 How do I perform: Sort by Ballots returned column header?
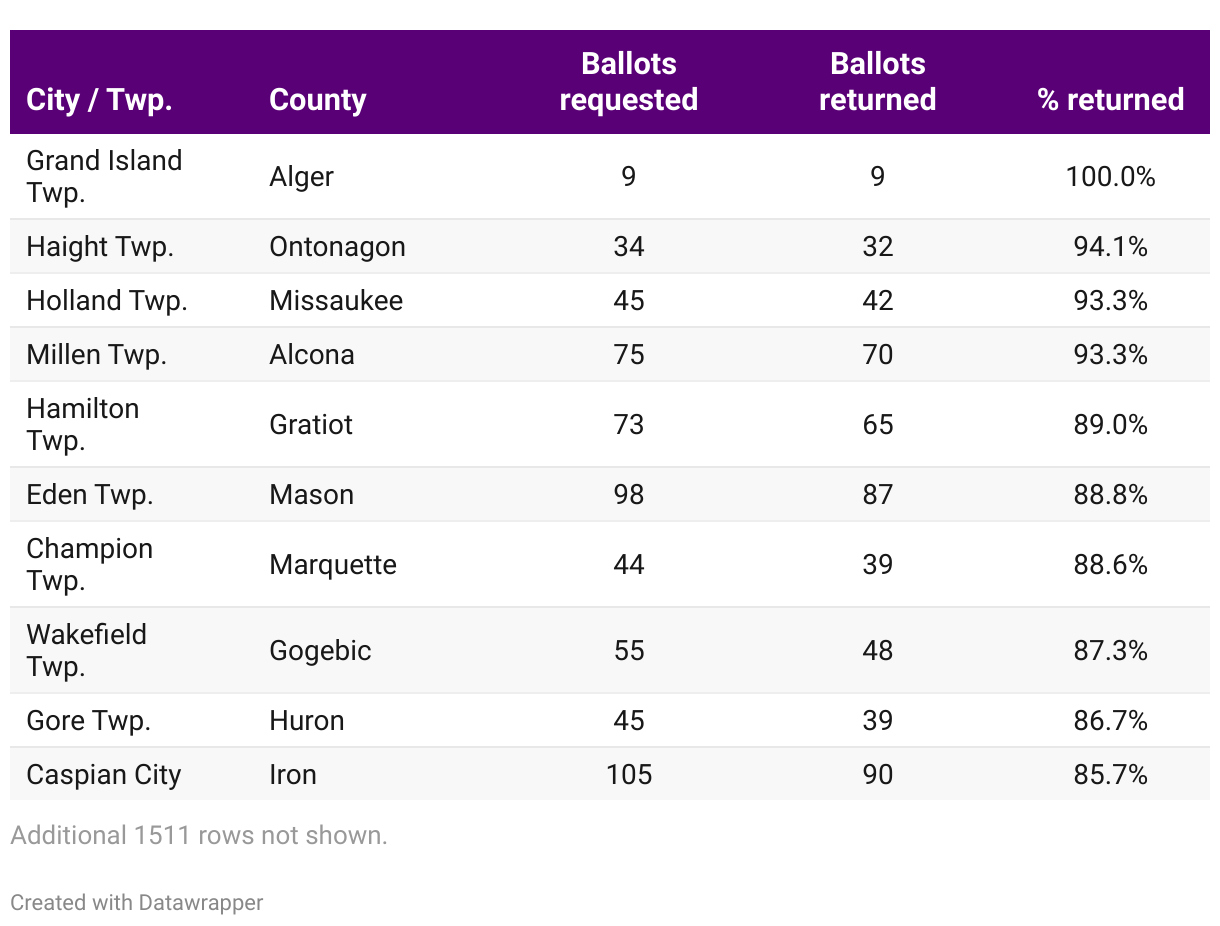[877, 82]
